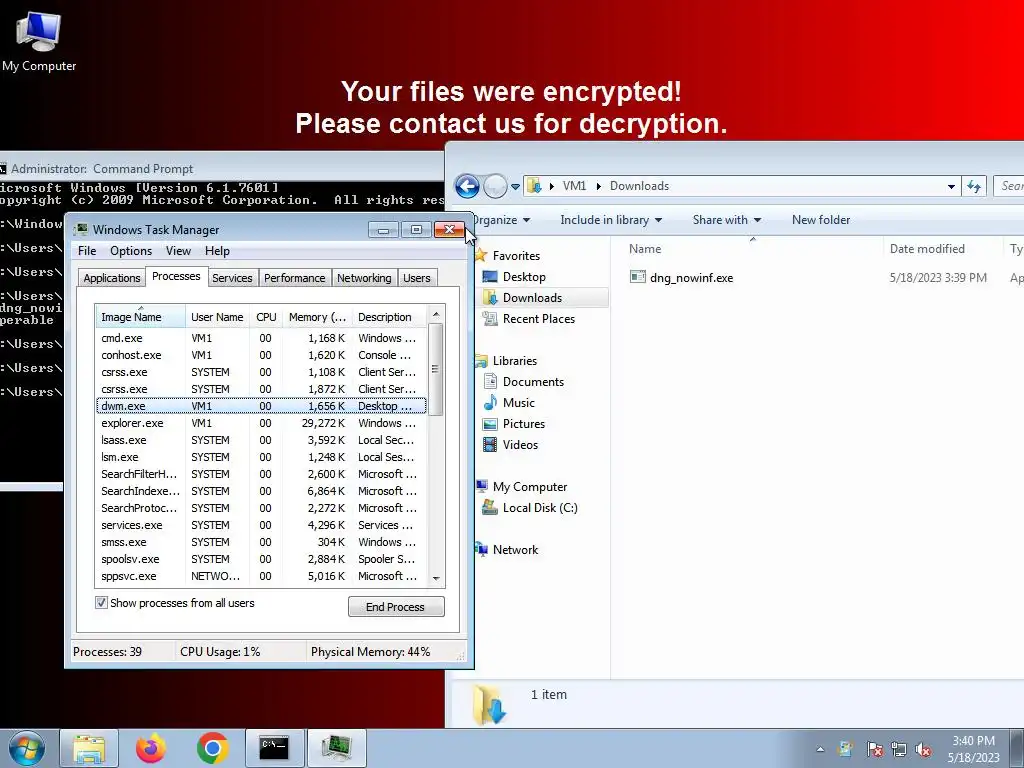Viewport: 1024px width, 768px height.
Task: Switch to the Networking tab
Action: (364, 278)
